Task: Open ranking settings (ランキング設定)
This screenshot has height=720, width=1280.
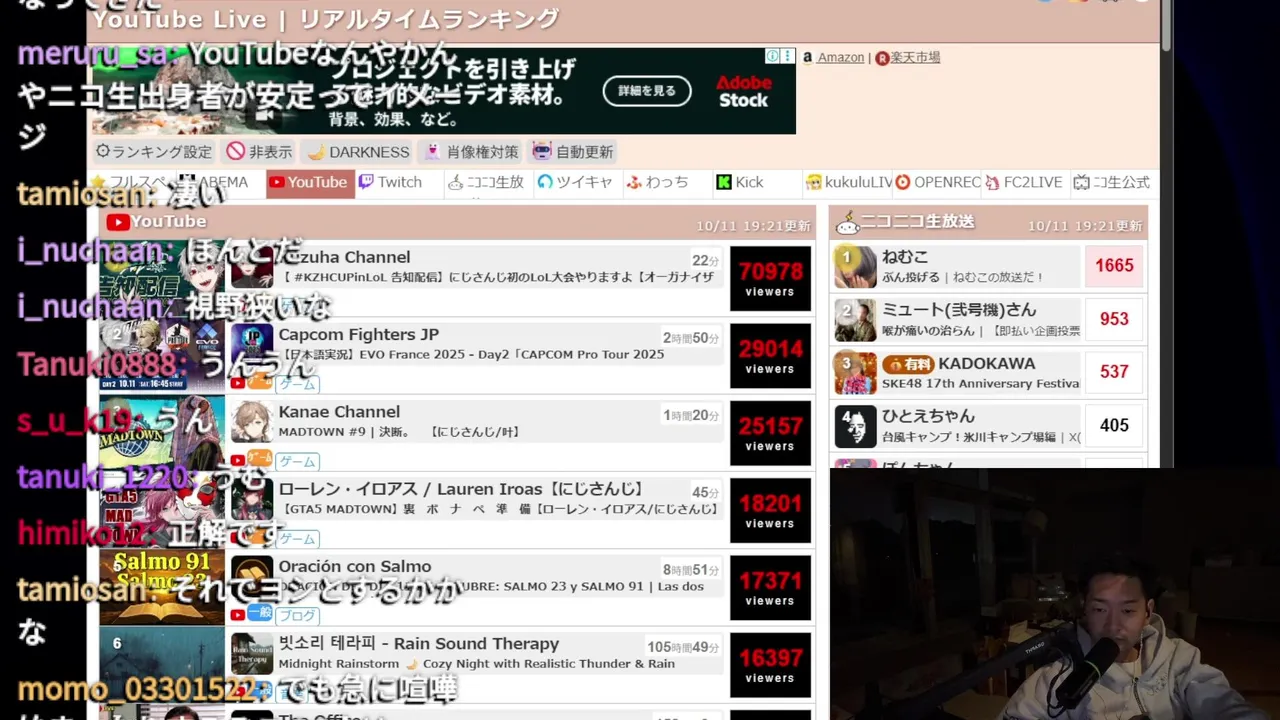Action: (x=154, y=152)
